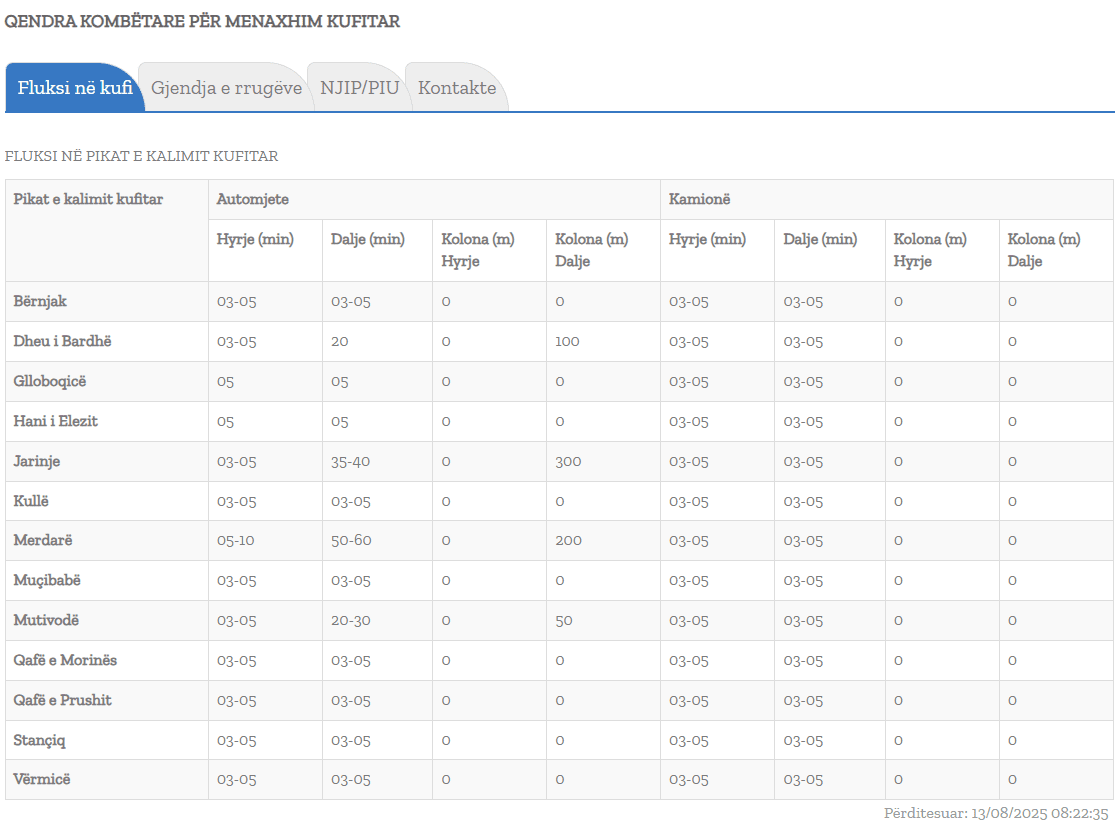Select the Hani i Elezit row label

(x=56, y=421)
